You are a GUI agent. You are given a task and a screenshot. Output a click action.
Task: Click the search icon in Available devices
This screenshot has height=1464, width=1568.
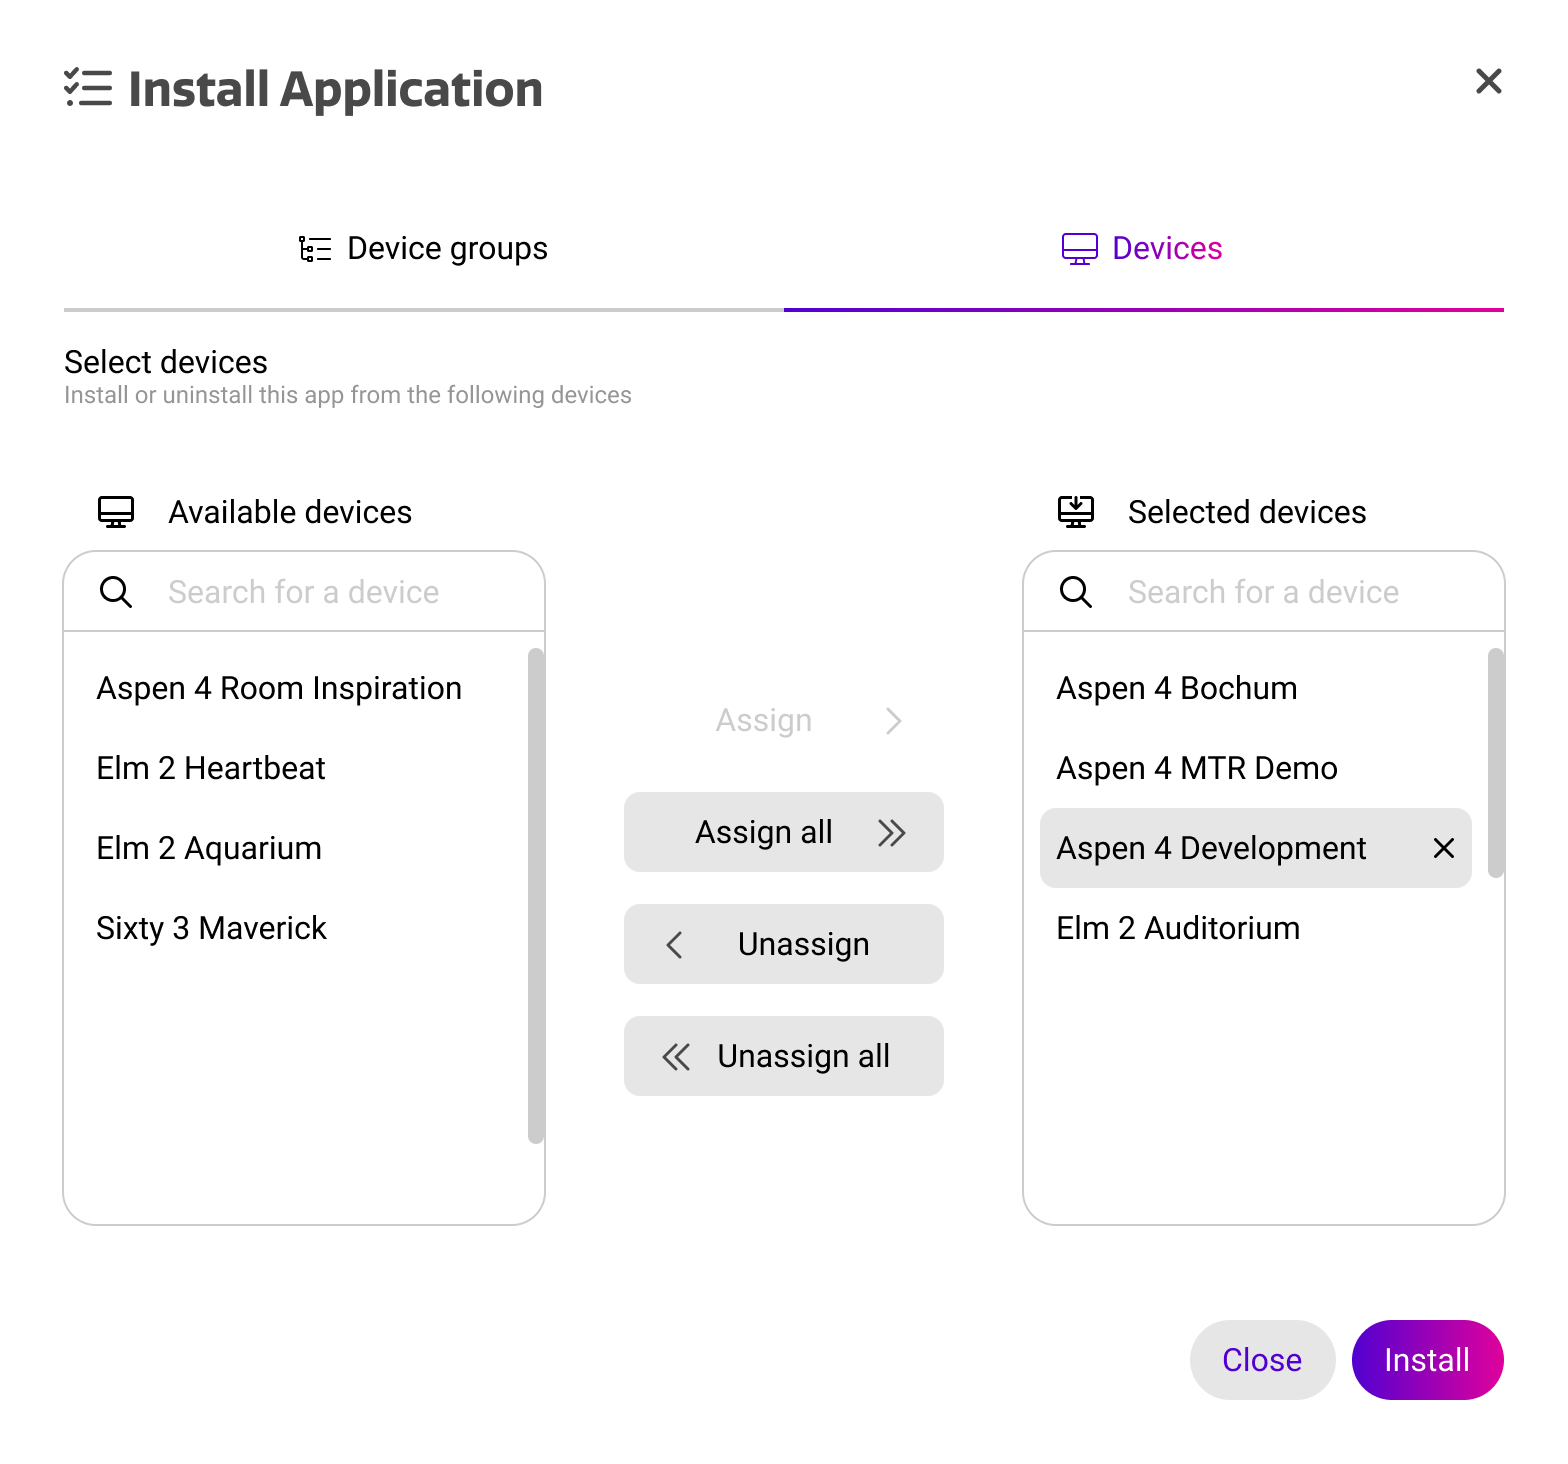pos(116,592)
